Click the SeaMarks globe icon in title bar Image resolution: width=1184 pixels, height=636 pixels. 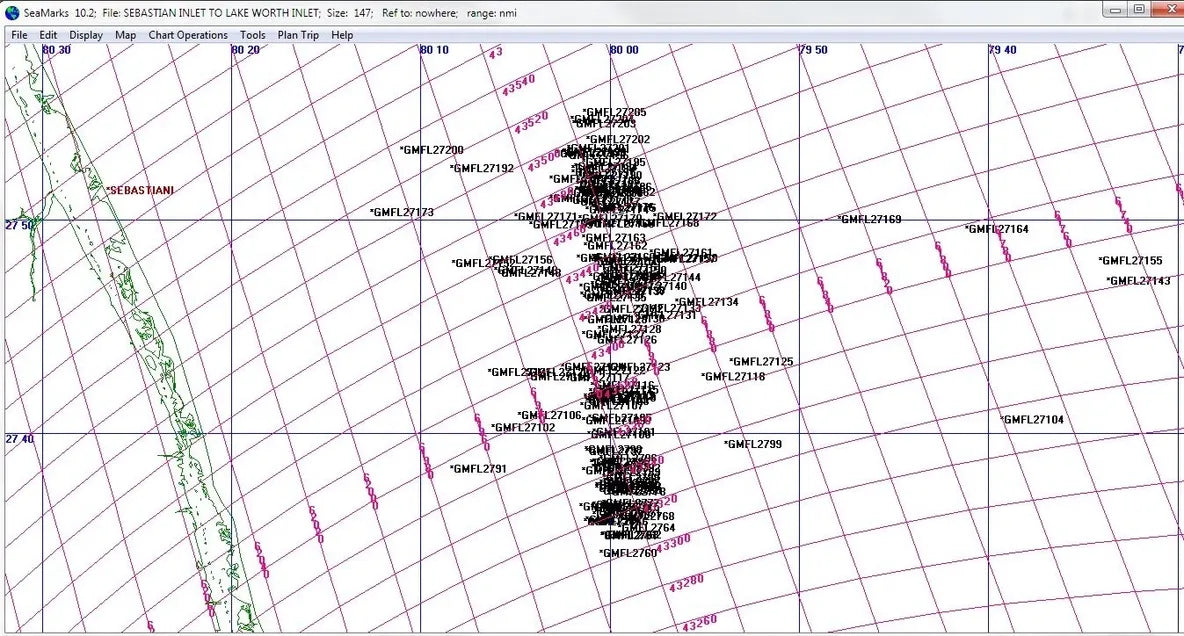[x=12, y=12]
